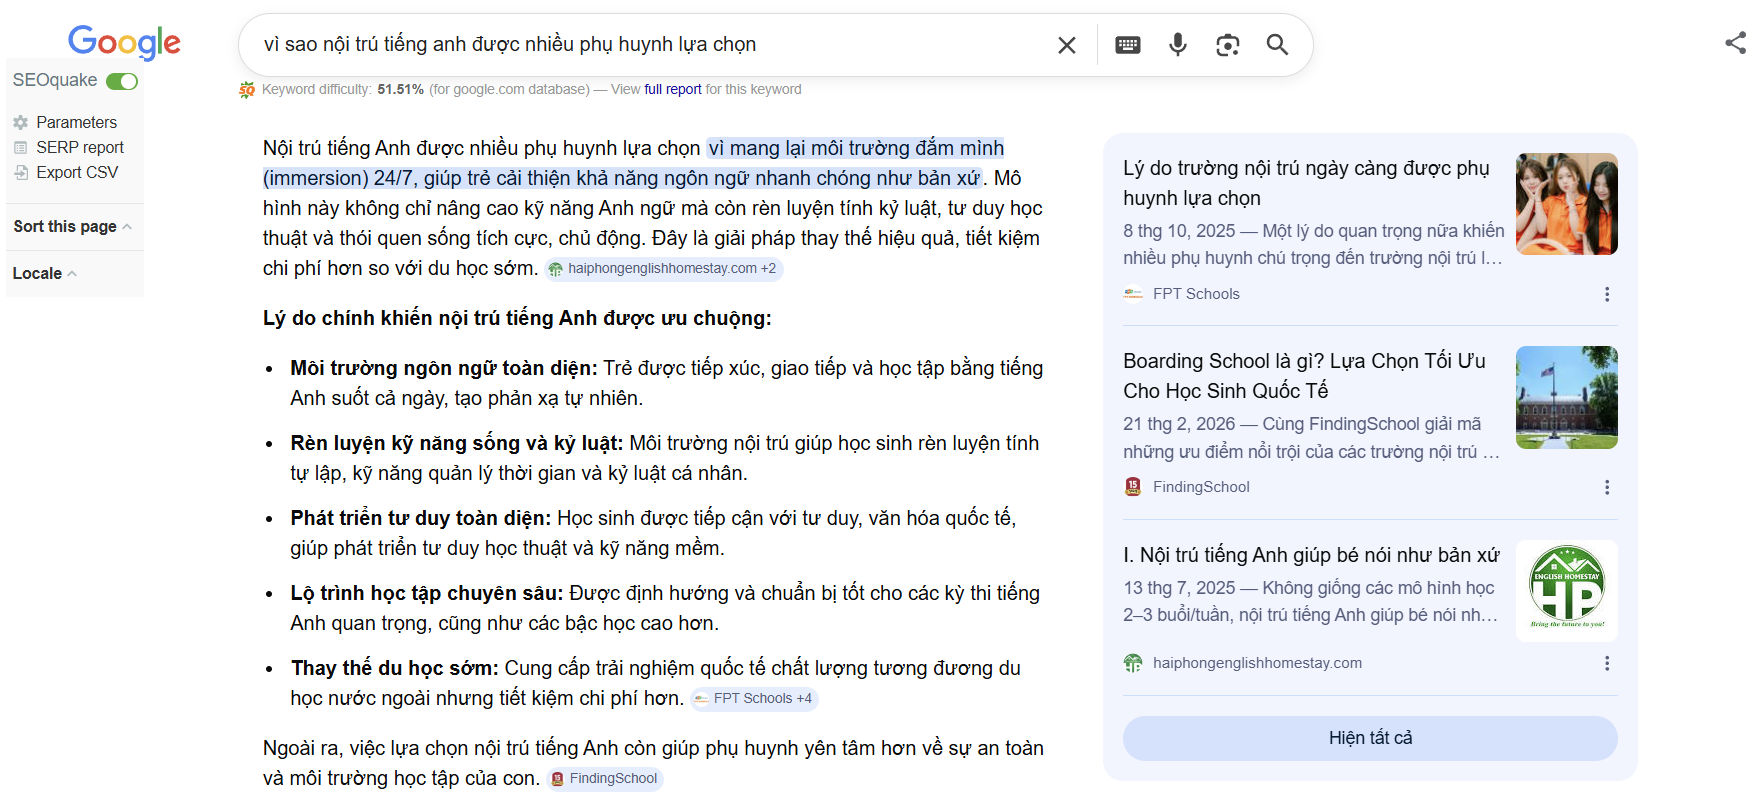Open more options for haiphongenglishhomestay.com result
This screenshot has height=795, width=1750.
click(x=1607, y=663)
